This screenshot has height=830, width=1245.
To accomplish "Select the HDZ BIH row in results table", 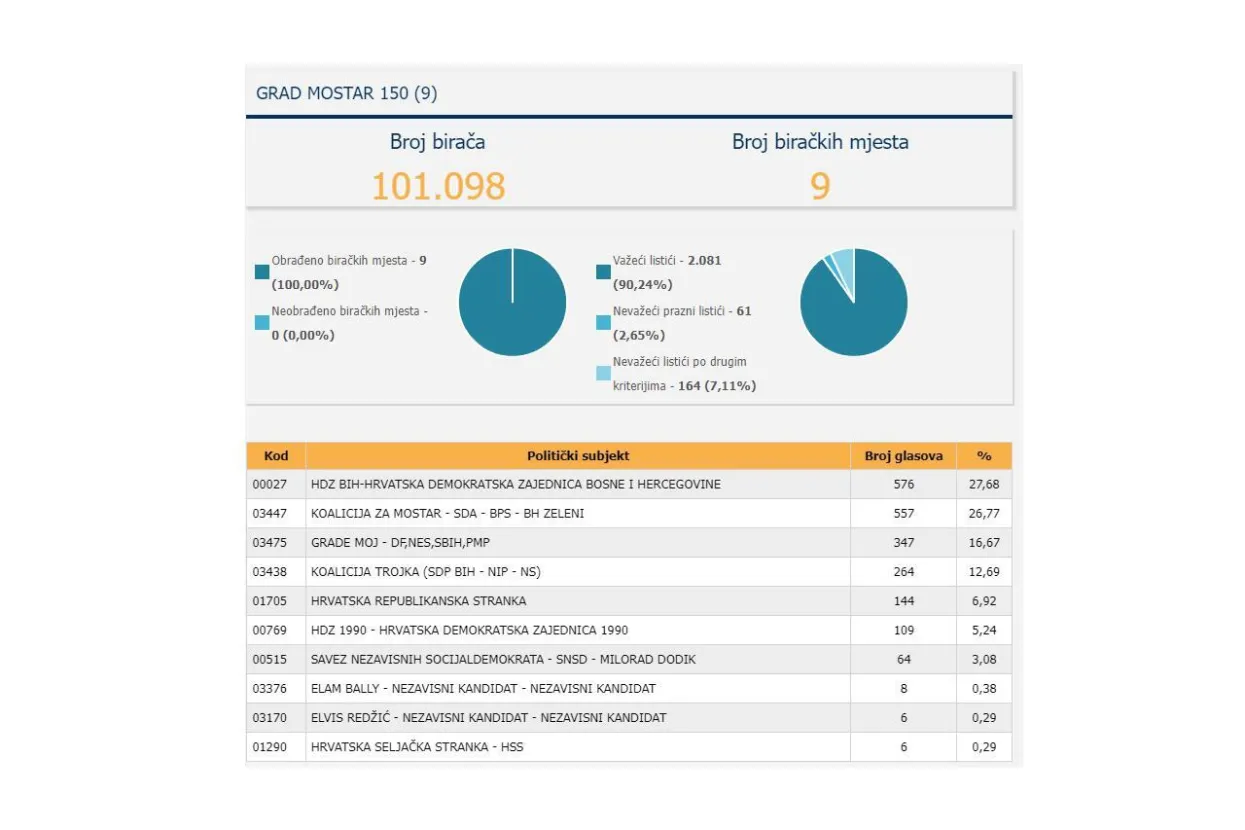I will pos(515,484).
